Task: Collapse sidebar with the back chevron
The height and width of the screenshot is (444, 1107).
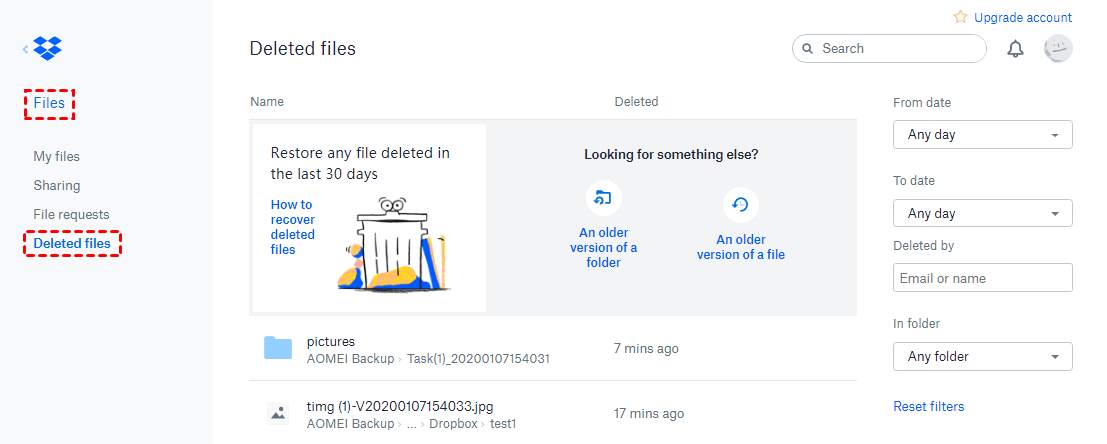Action: pyautogui.click(x=25, y=48)
